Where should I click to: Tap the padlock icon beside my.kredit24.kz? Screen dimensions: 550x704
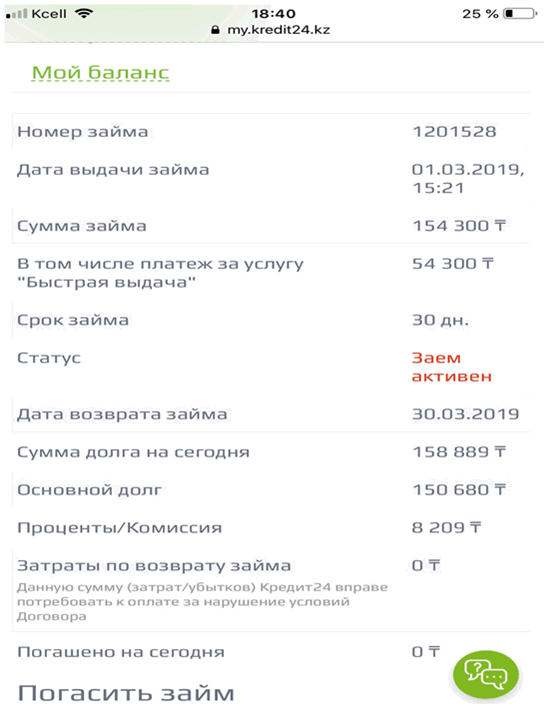click(x=216, y=30)
